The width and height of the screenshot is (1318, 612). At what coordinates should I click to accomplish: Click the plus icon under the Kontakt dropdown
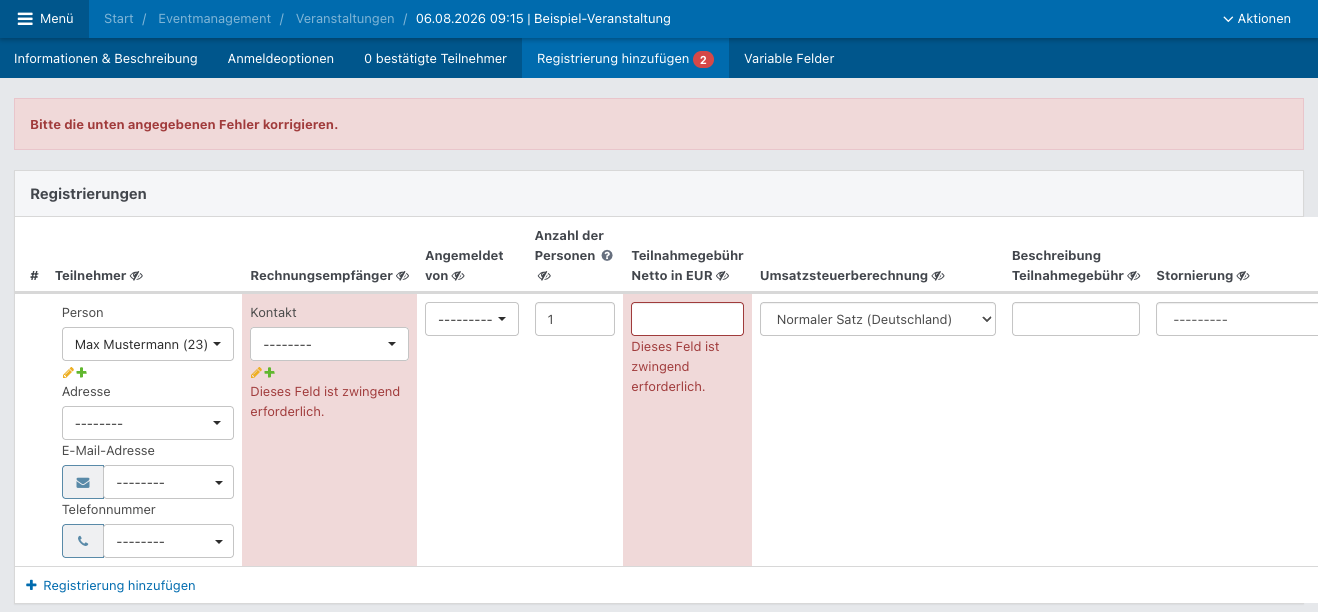[x=268, y=371]
